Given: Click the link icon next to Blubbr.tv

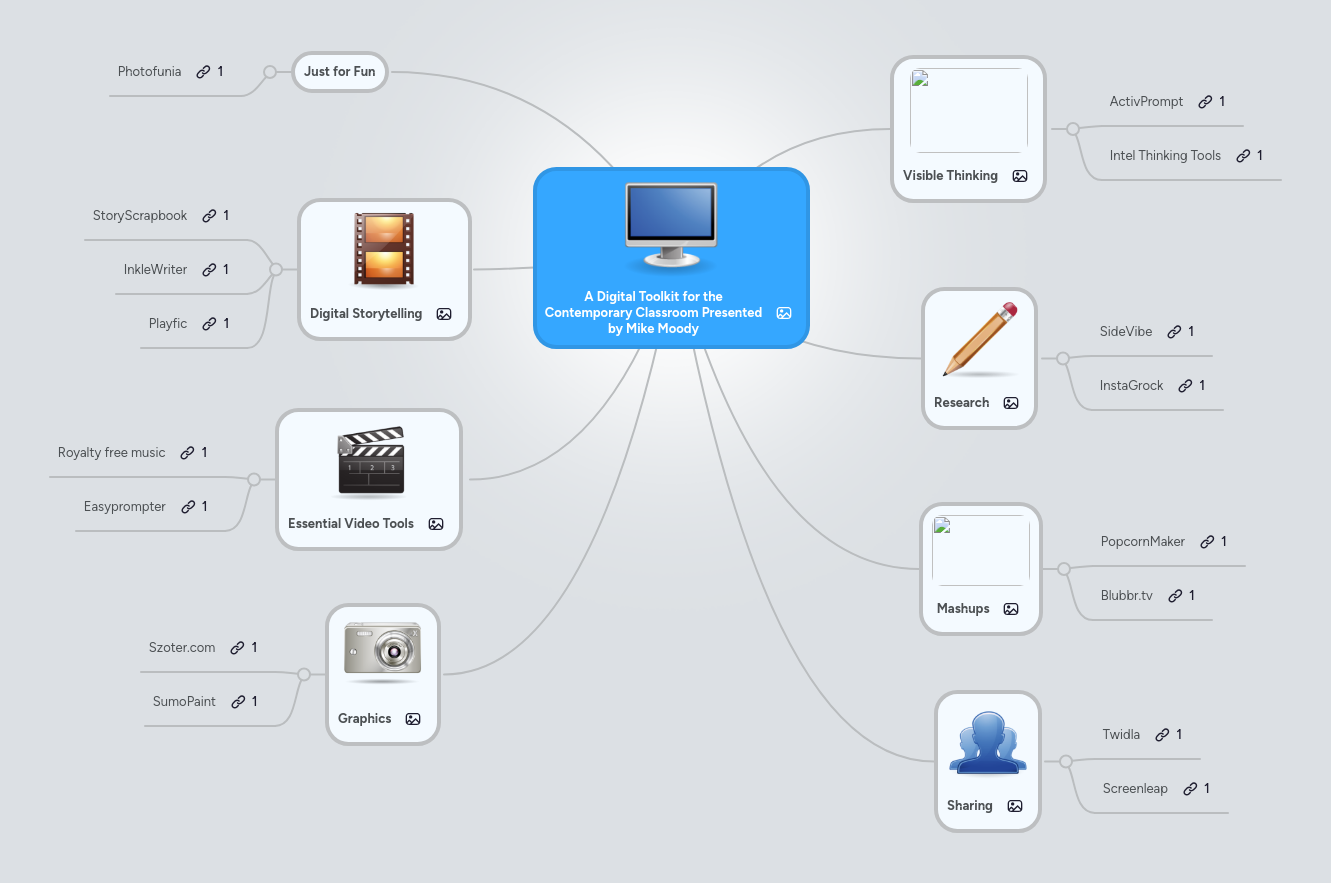Looking at the screenshot, I should click(x=1175, y=596).
